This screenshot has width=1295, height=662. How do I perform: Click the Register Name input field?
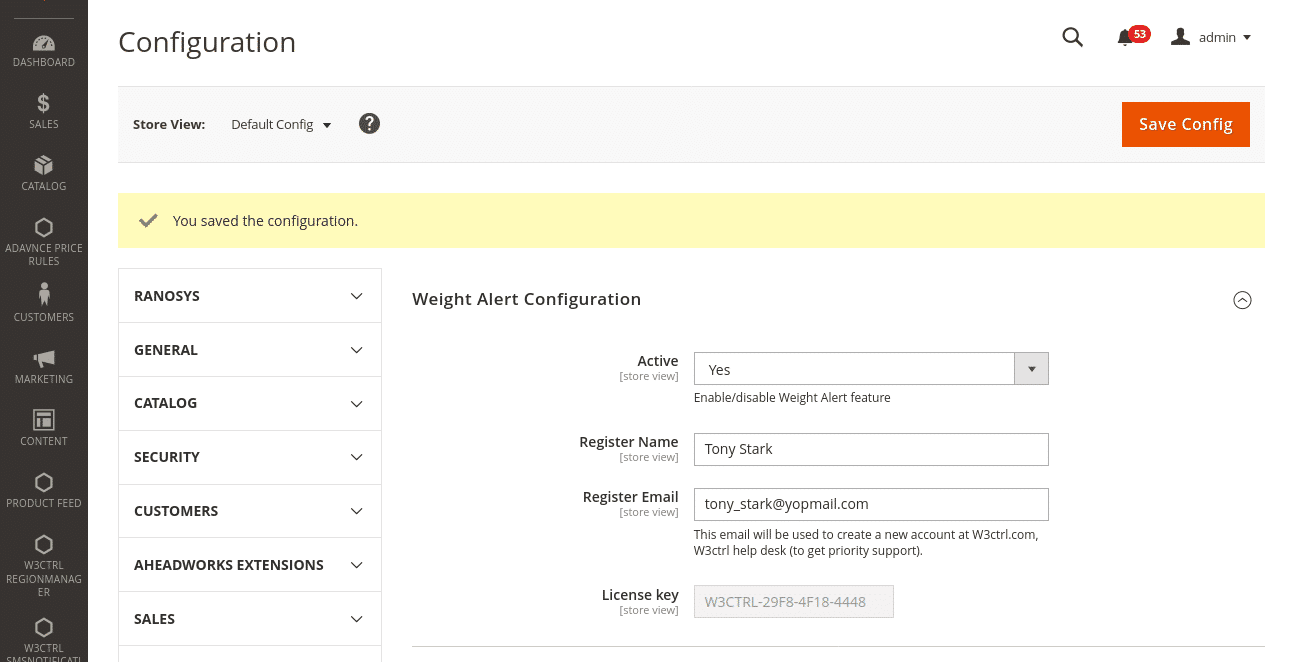tap(870, 449)
